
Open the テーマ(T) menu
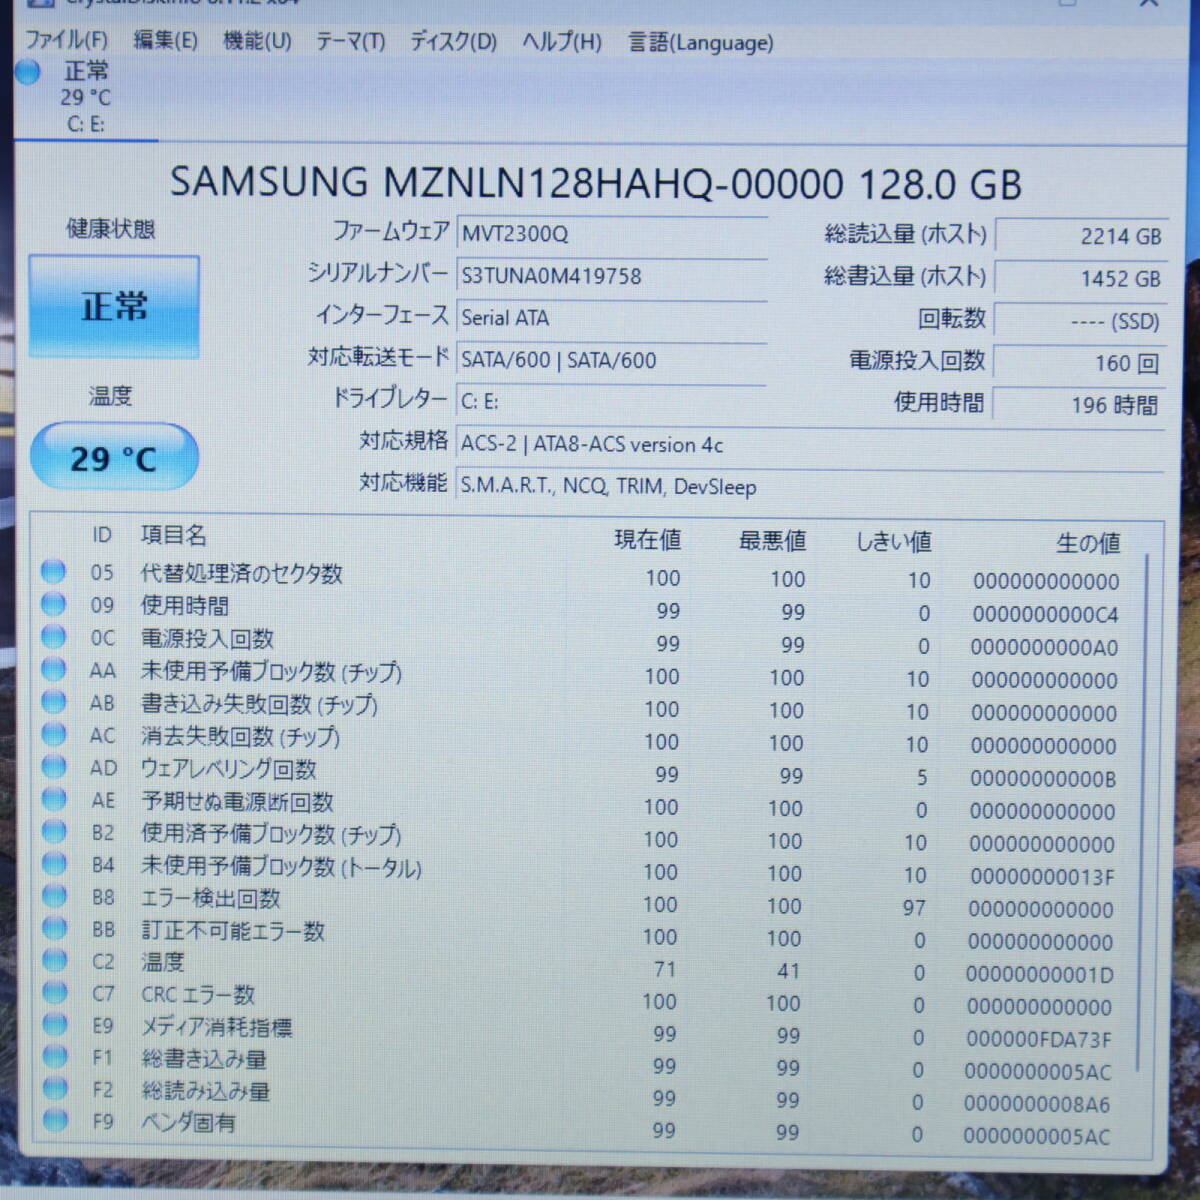pos(350,41)
